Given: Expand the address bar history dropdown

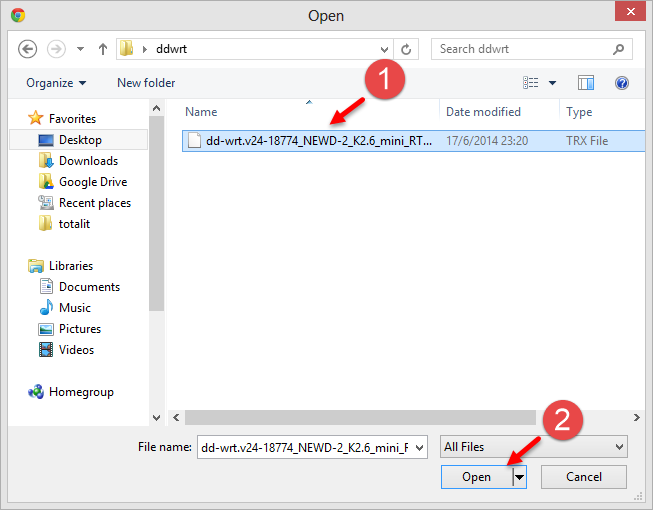Looking at the screenshot, I should coord(384,50).
